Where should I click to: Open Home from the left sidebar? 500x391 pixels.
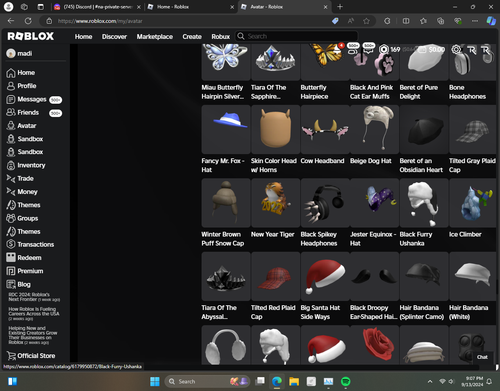pos(21,73)
